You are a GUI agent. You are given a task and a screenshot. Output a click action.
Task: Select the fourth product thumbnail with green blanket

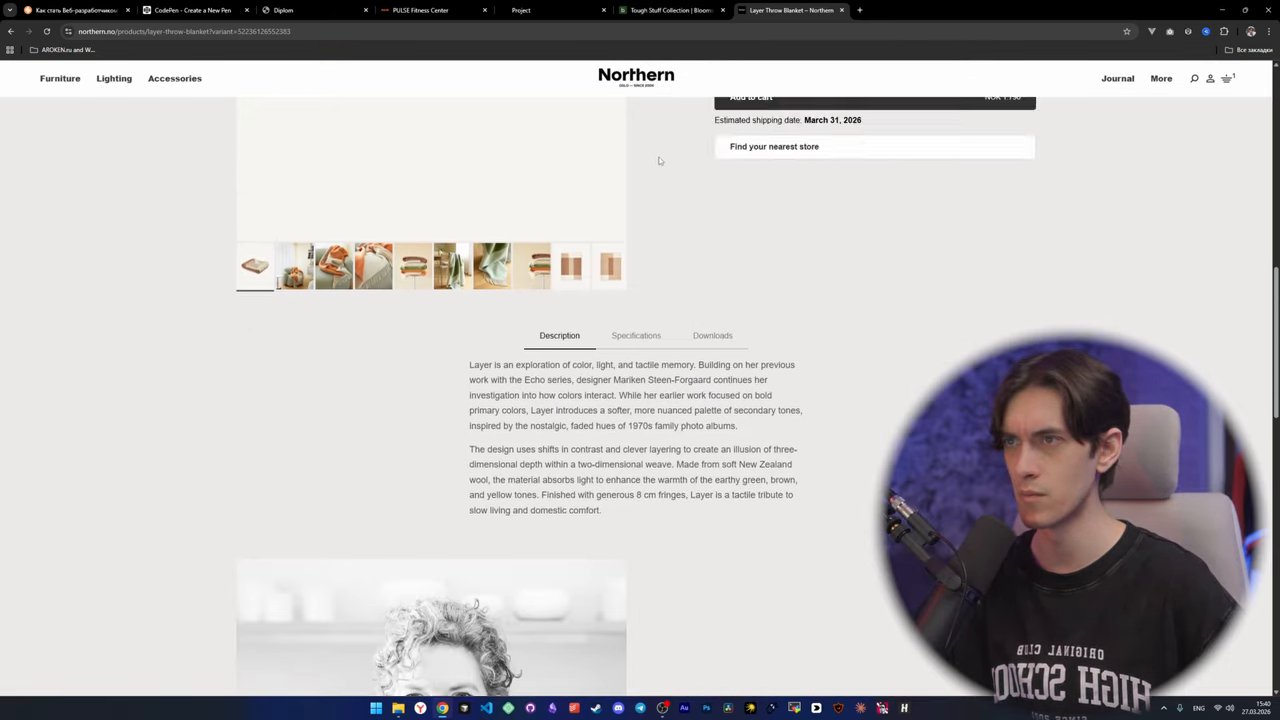(x=373, y=266)
